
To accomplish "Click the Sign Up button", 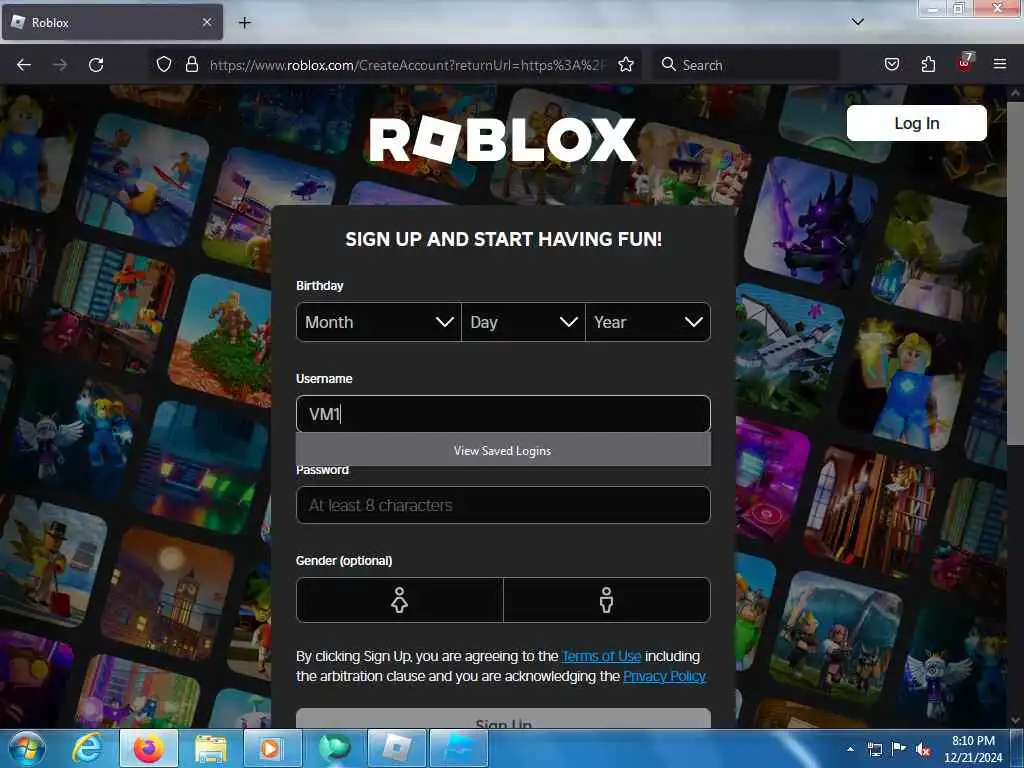I will pos(503,719).
